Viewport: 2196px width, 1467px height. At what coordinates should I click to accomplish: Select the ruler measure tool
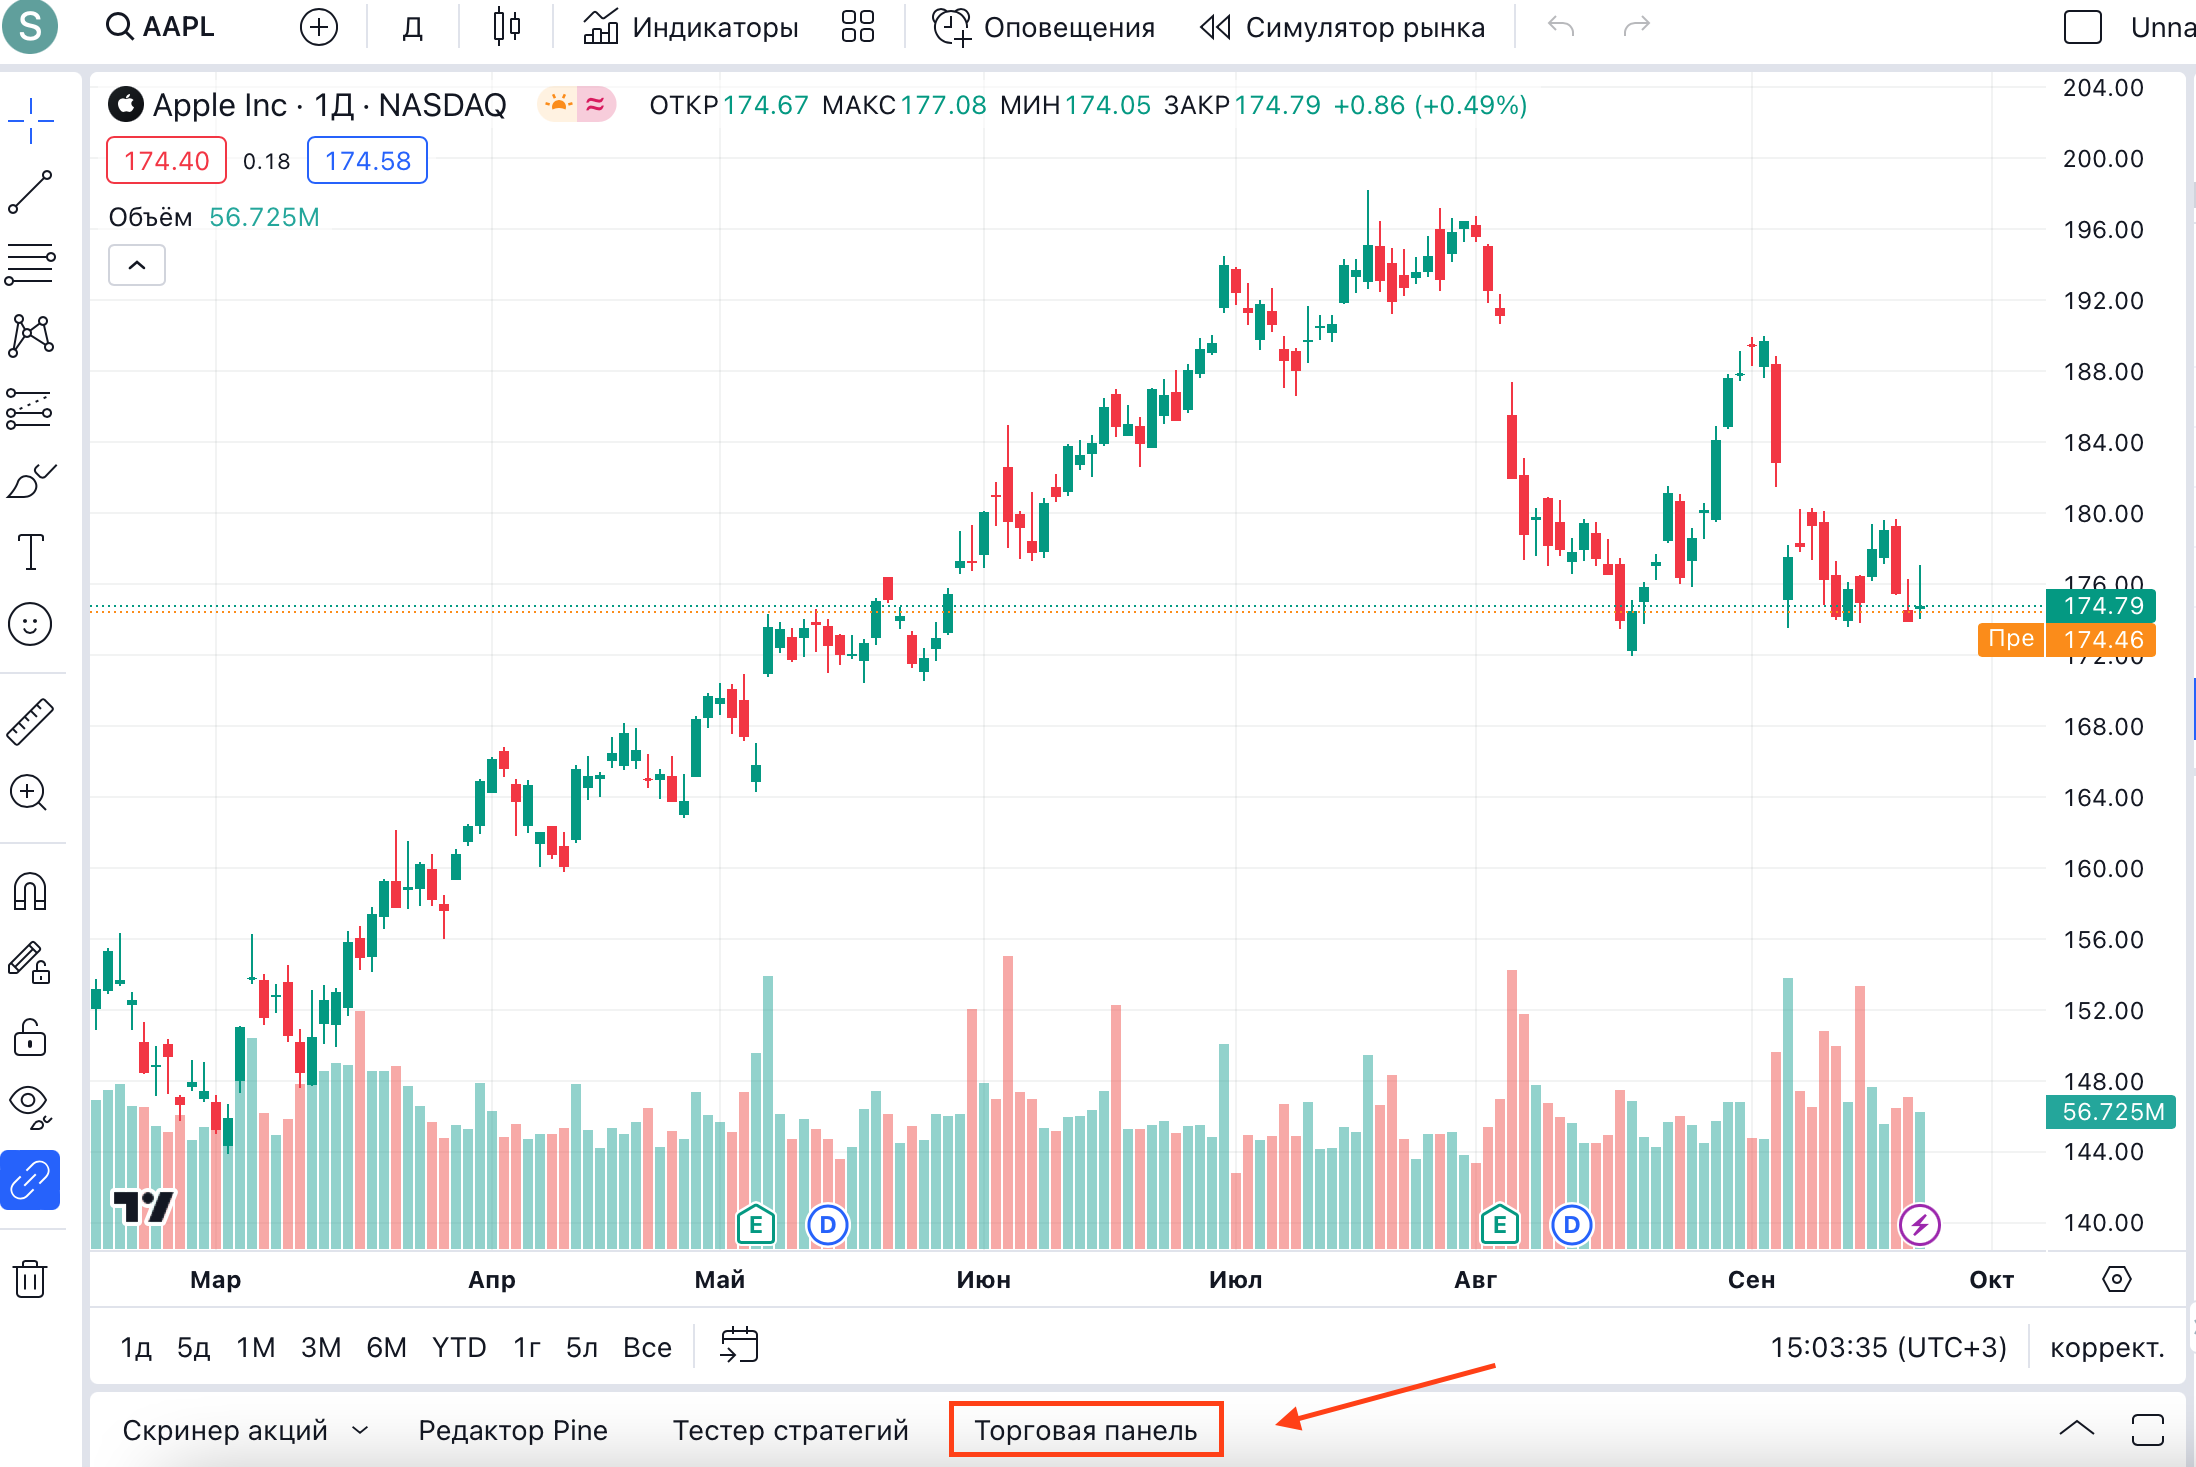click(30, 722)
